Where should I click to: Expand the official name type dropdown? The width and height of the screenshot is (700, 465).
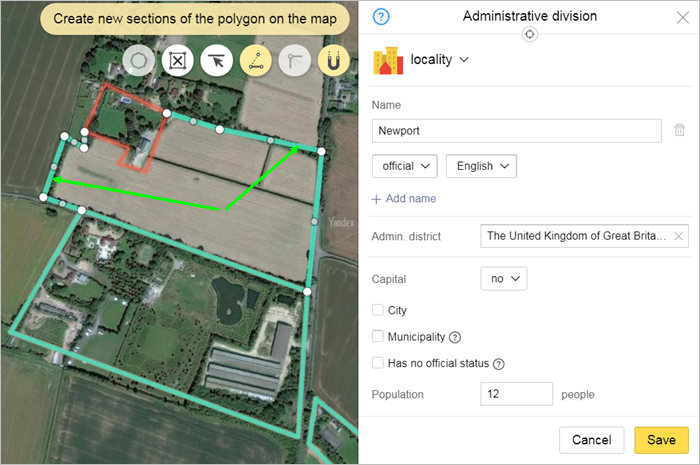point(404,166)
